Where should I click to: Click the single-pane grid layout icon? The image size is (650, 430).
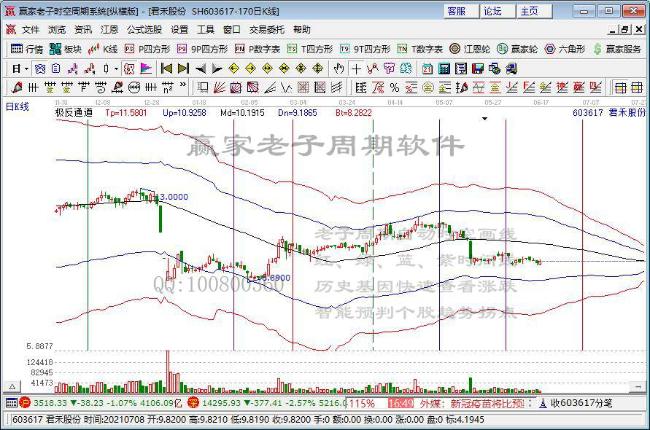tap(620, 87)
